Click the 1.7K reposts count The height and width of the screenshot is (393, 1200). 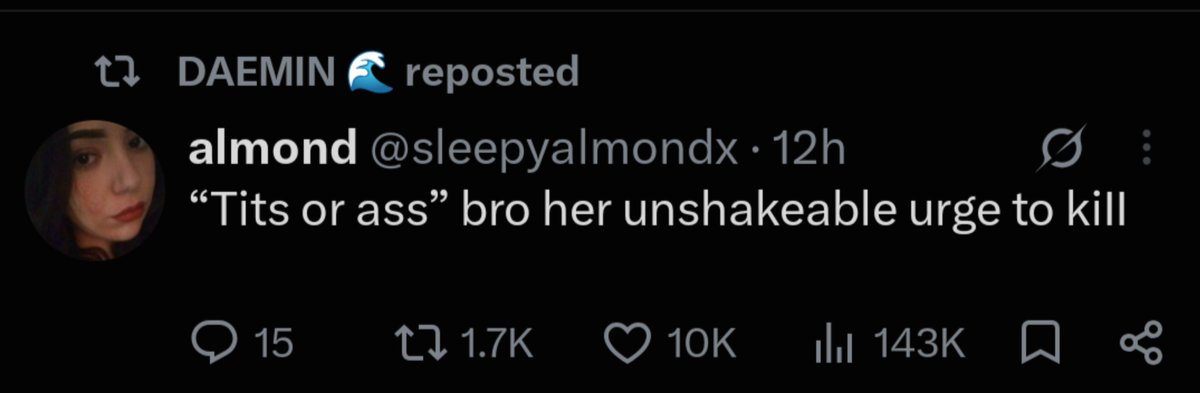coord(499,344)
